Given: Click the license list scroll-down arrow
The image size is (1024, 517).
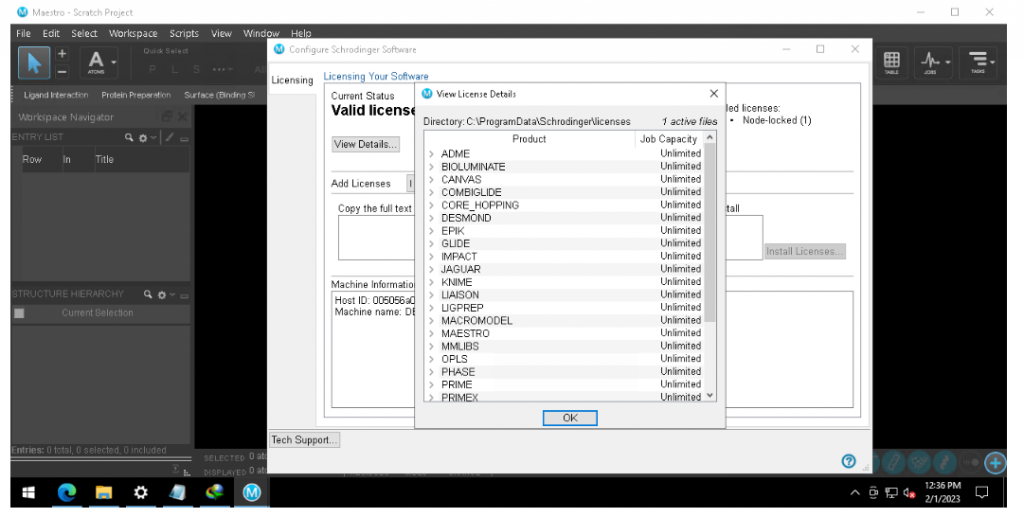Looking at the screenshot, I should coord(711,396).
